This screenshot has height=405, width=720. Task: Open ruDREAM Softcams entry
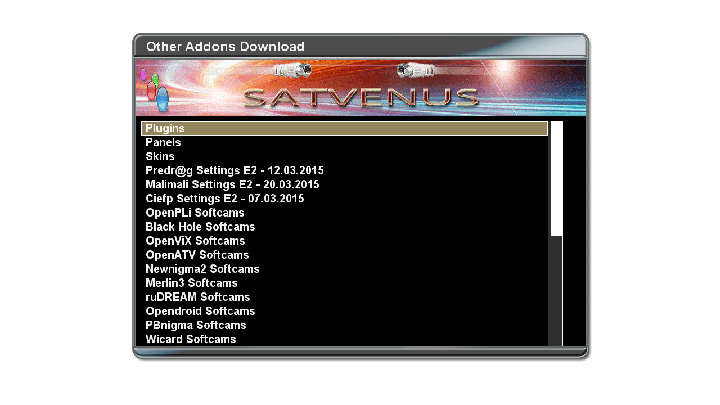click(x=344, y=297)
